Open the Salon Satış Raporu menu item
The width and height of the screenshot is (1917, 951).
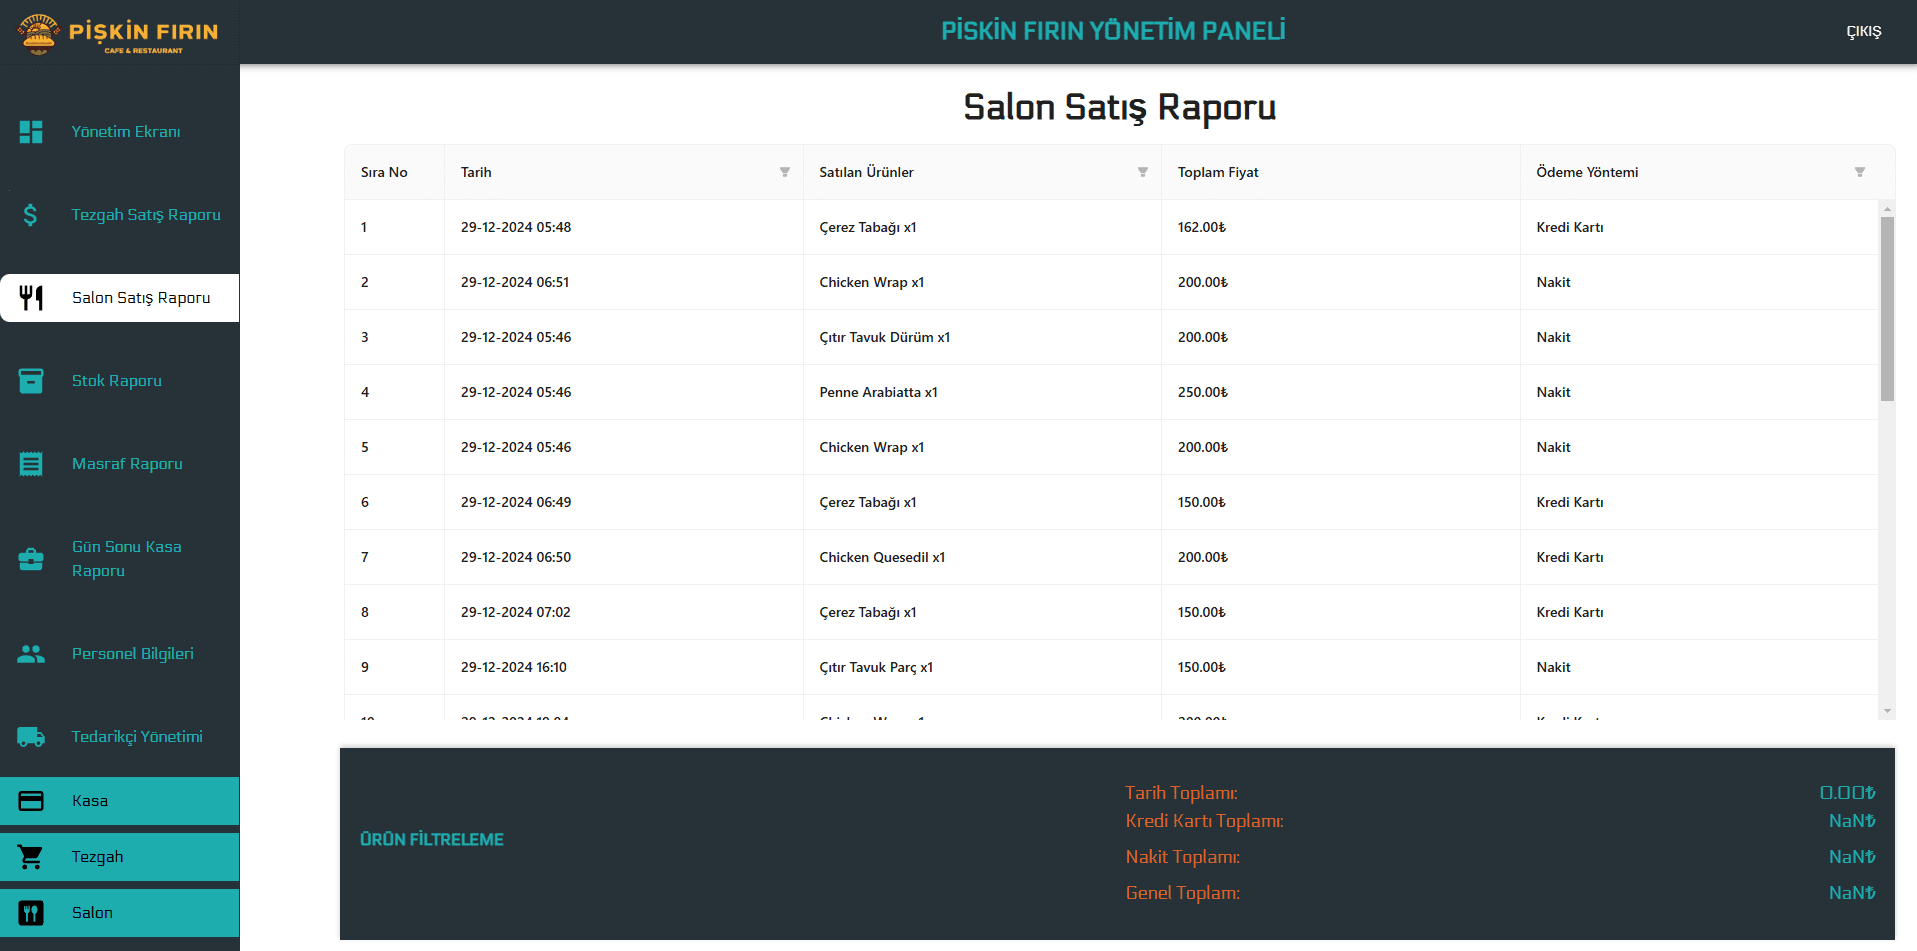tap(140, 298)
